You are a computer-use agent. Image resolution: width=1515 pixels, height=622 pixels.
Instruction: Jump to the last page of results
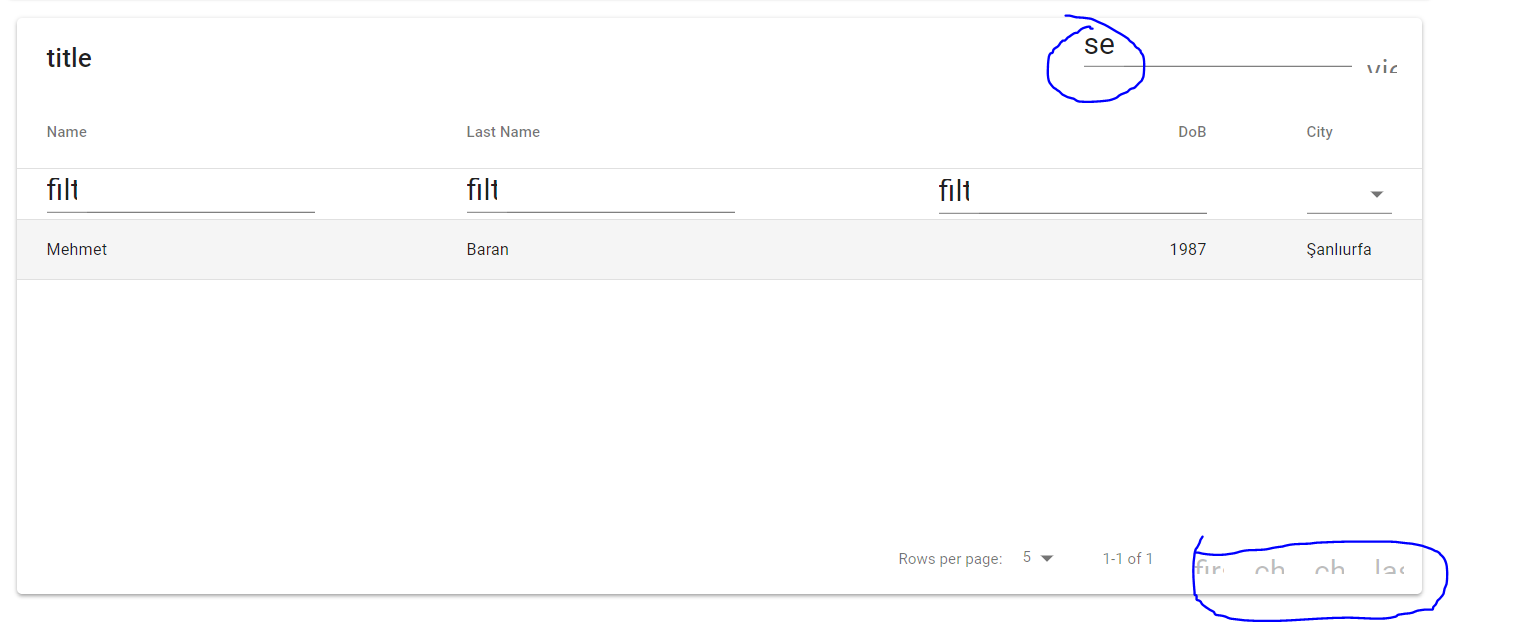point(1389,570)
